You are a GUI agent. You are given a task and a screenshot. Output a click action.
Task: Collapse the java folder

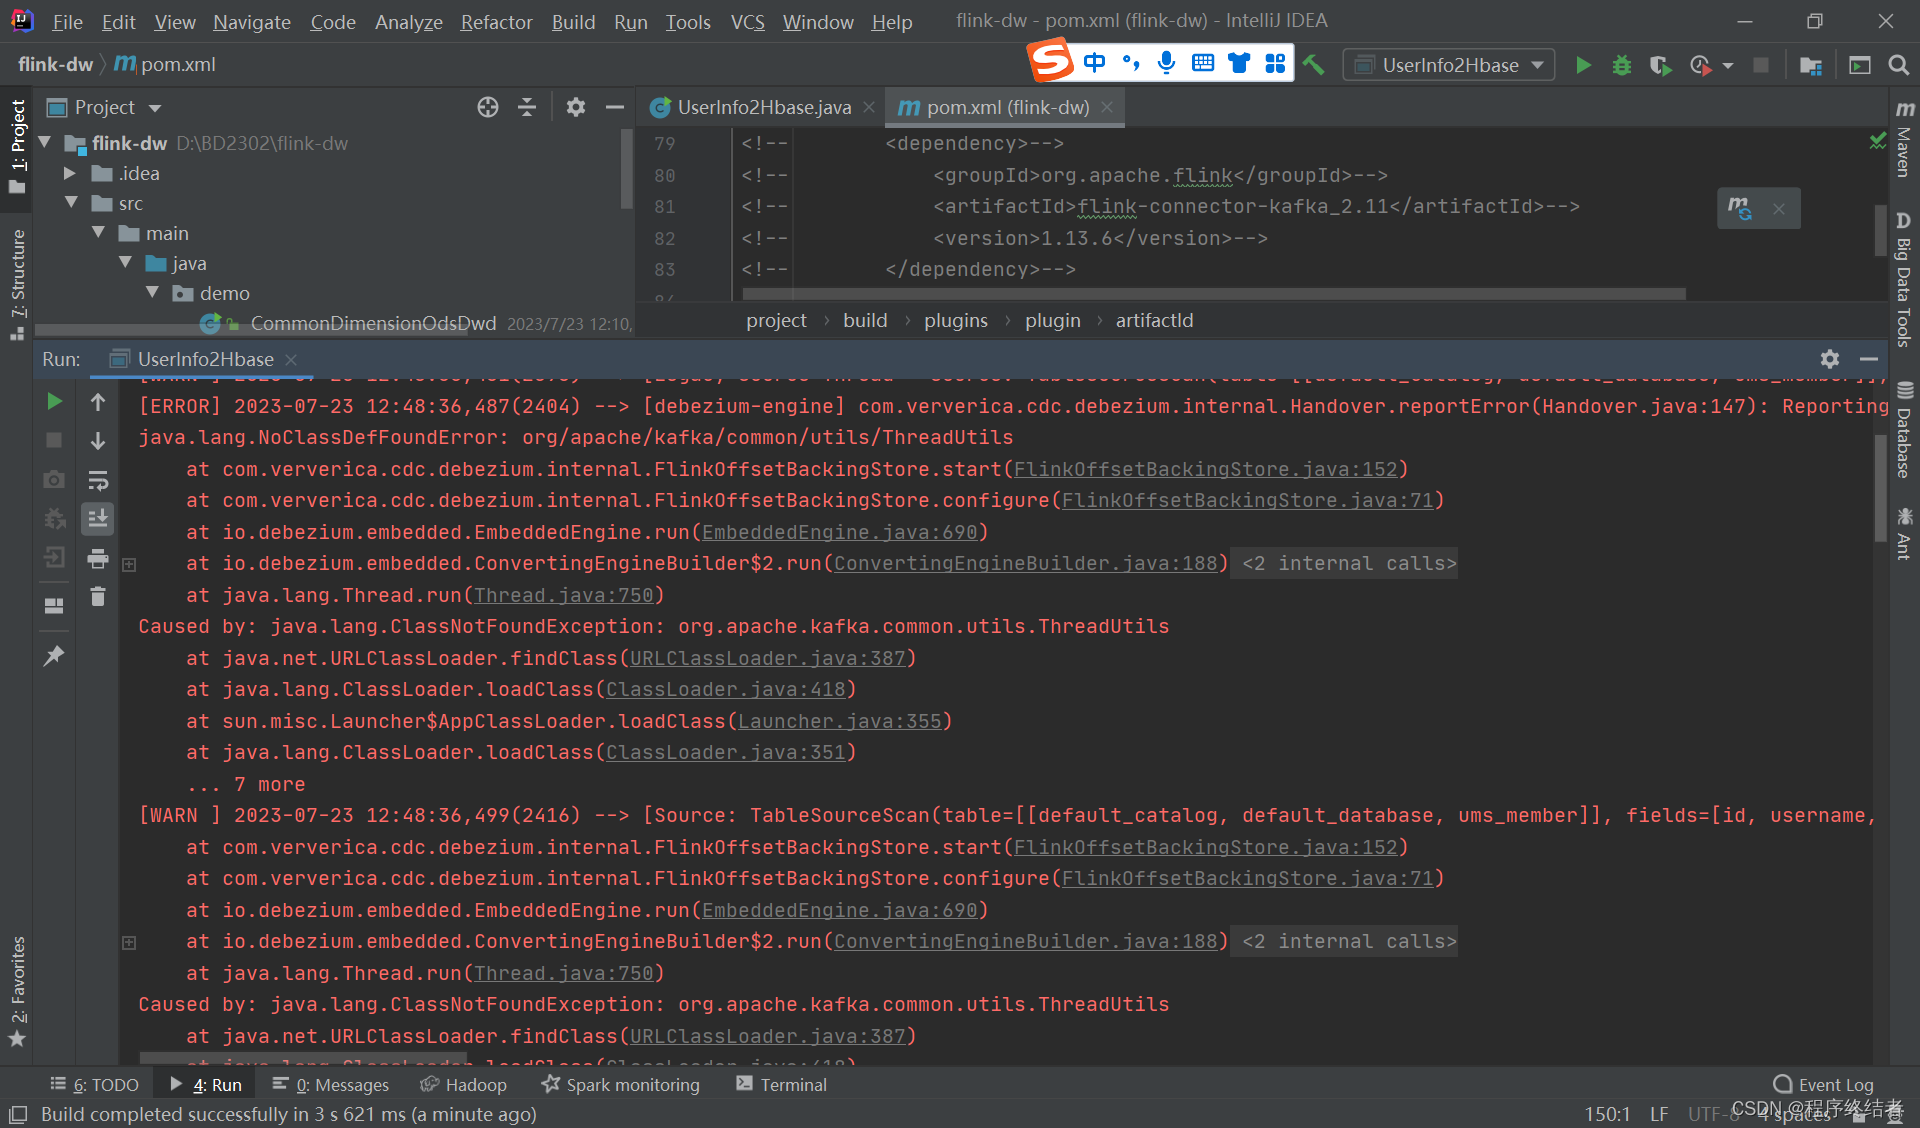coord(125,263)
